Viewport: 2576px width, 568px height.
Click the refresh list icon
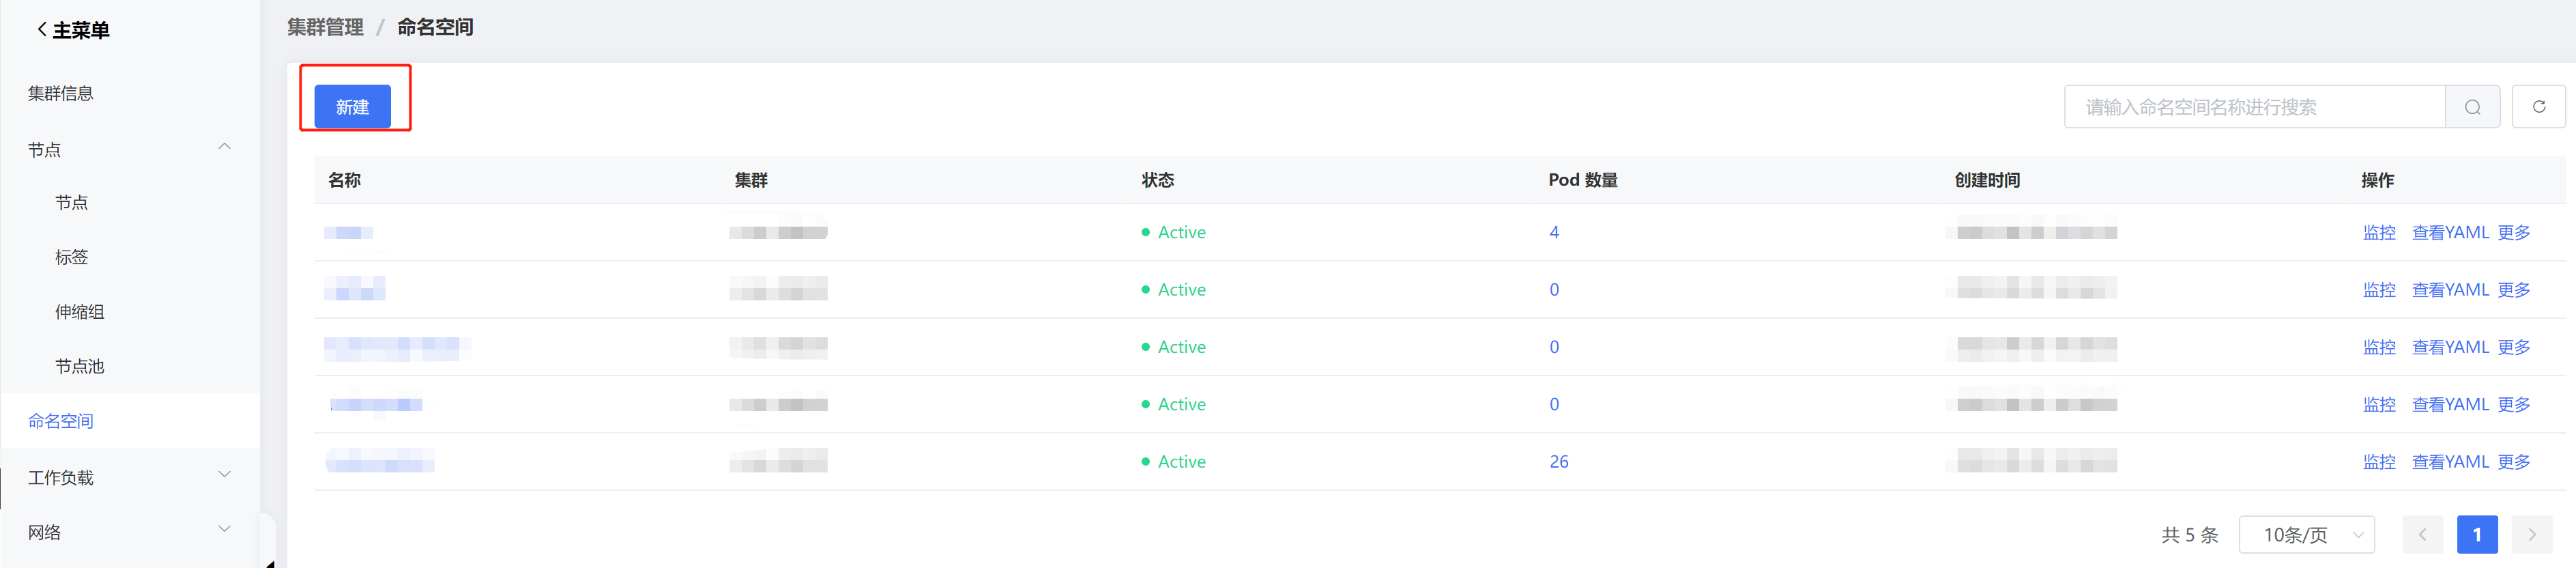pos(2538,107)
